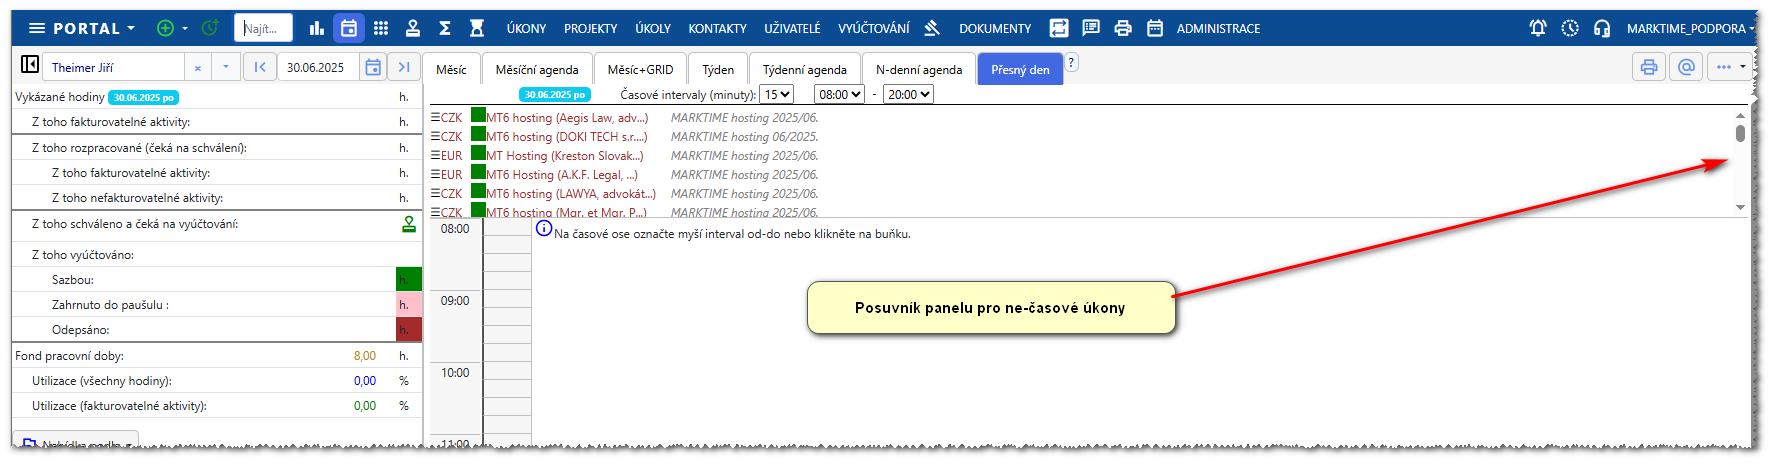This screenshot has height=465, width=1775.
Task: Open the notifications bell icon
Action: 1538,28
